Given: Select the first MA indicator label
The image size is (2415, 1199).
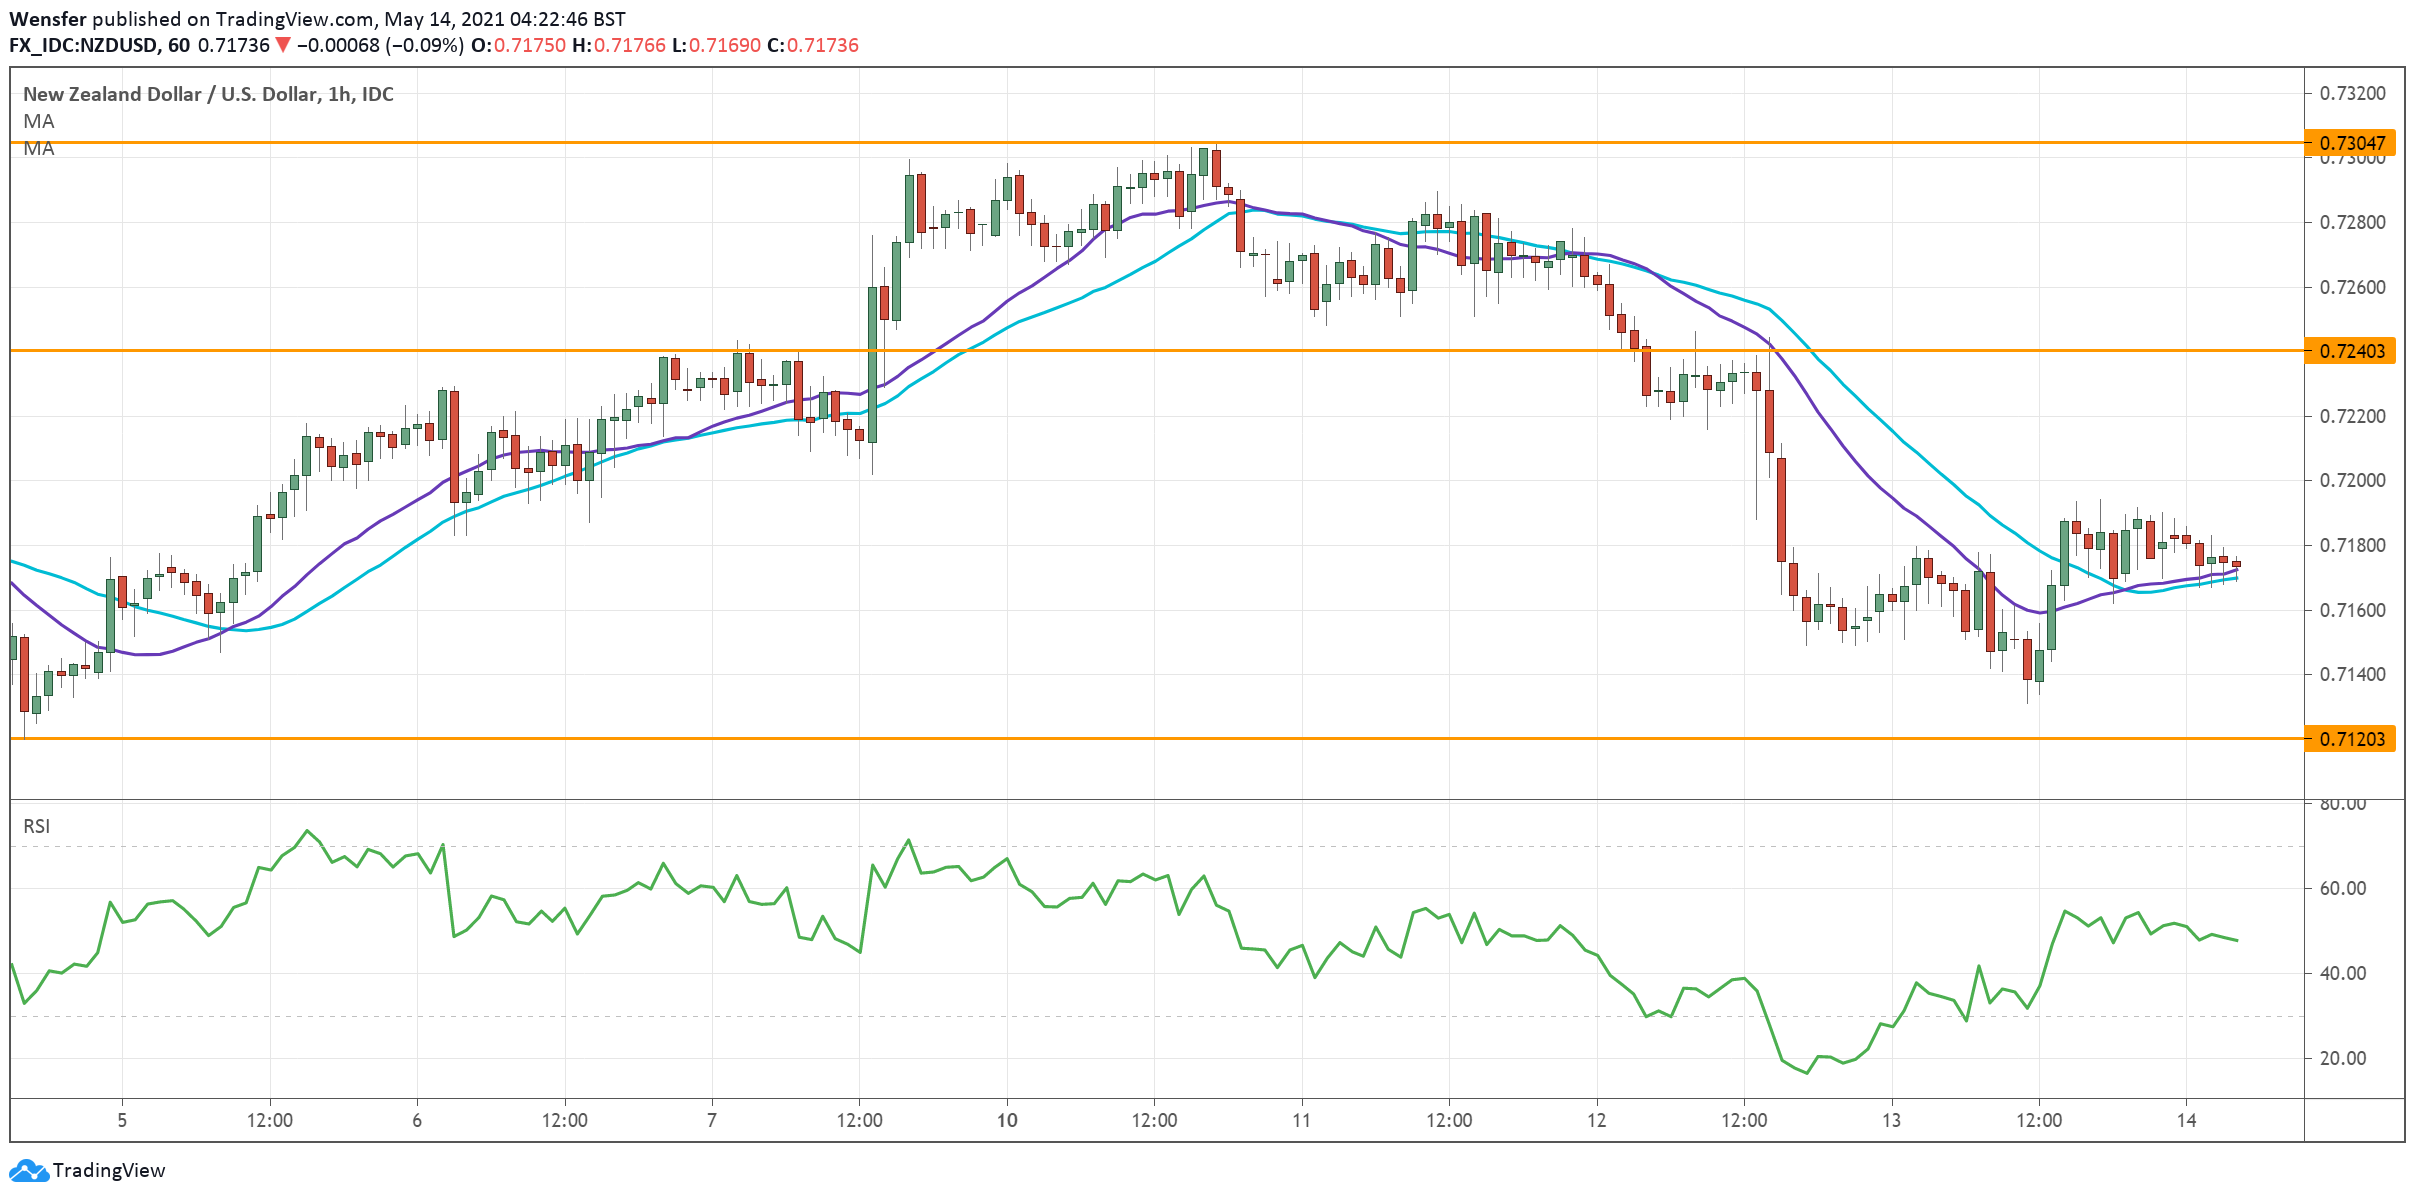Looking at the screenshot, I should 39,121.
